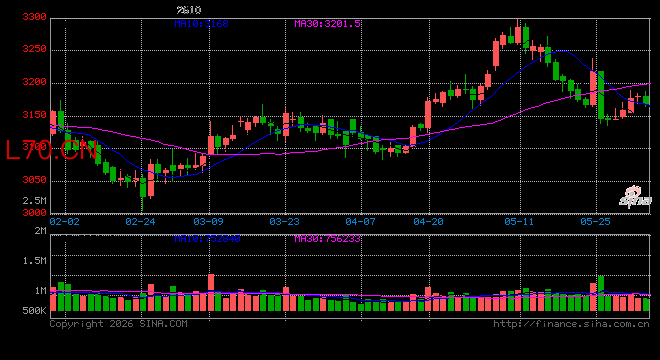Click the 1M volume axis label
The width and height of the screenshot is (660, 360).
point(40,291)
